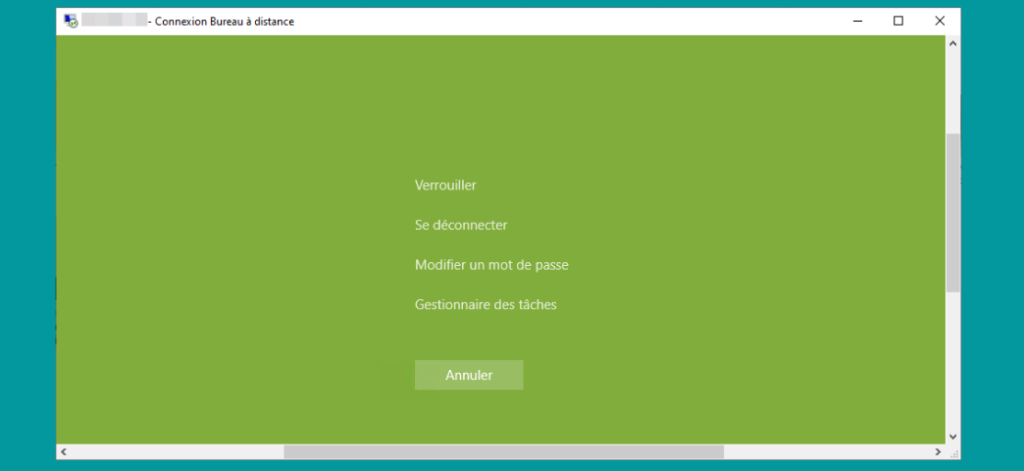Image resolution: width=1024 pixels, height=471 pixels.
Task: Click the vertical scrollbar up arrow
Action: (x=952, y=44)
